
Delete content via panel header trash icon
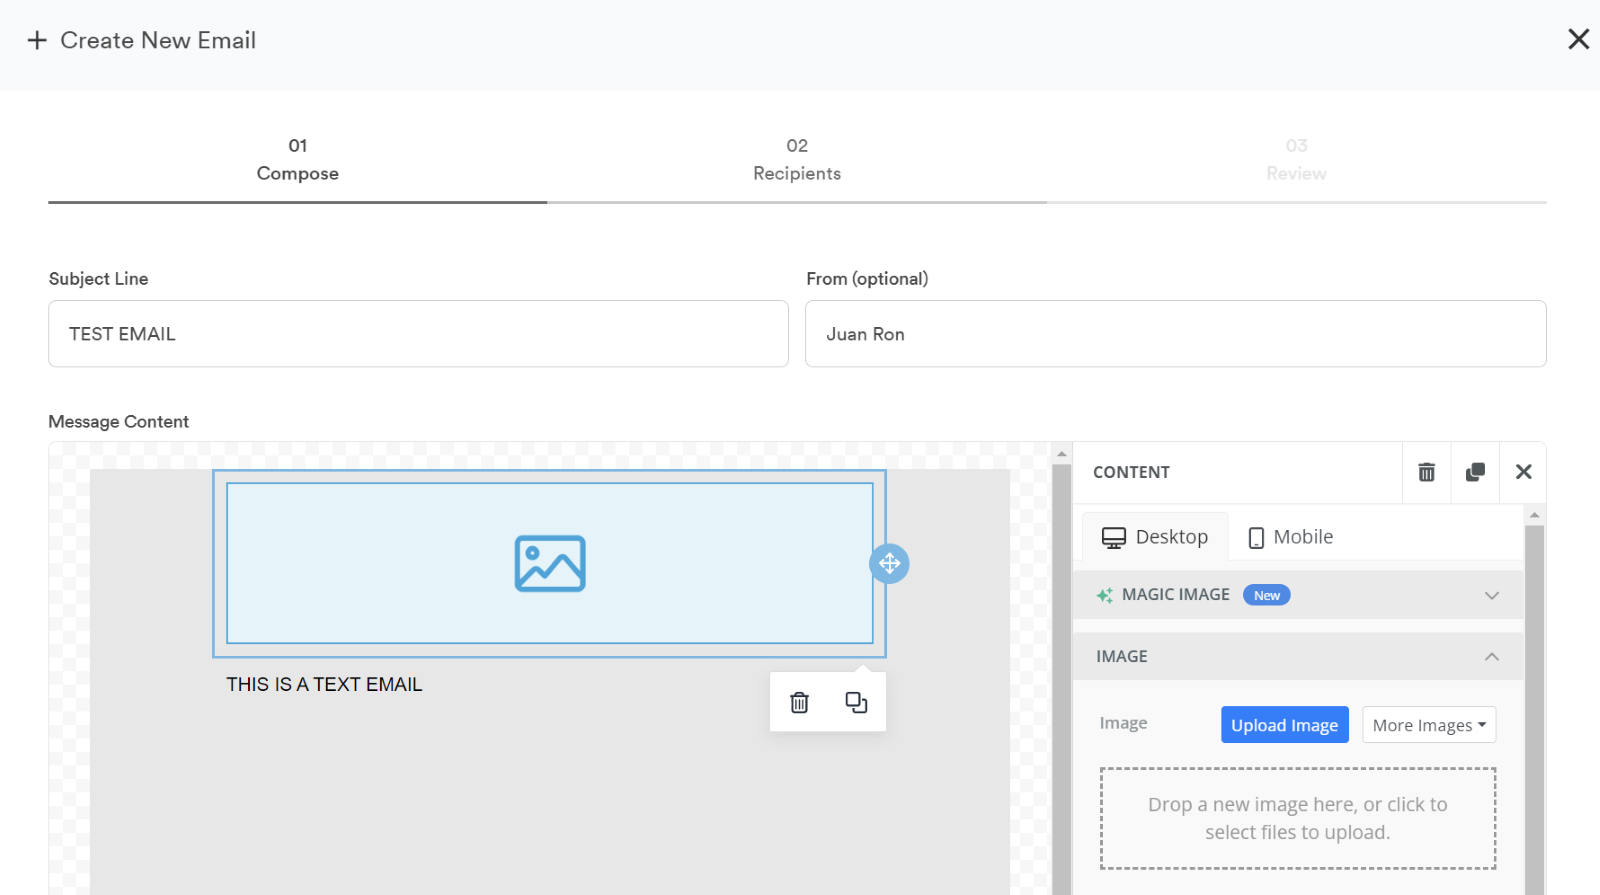[x=1427, y=472]
